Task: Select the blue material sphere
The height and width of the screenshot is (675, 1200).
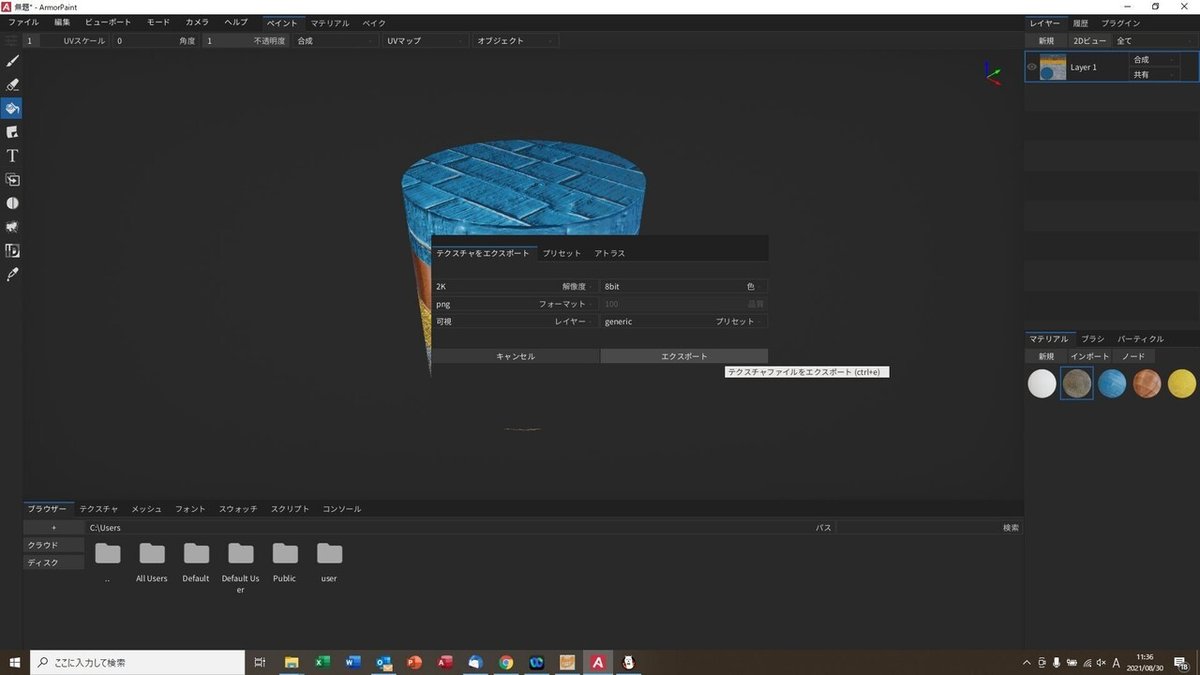Action: pyautogui.click(x=1112, y=384)
